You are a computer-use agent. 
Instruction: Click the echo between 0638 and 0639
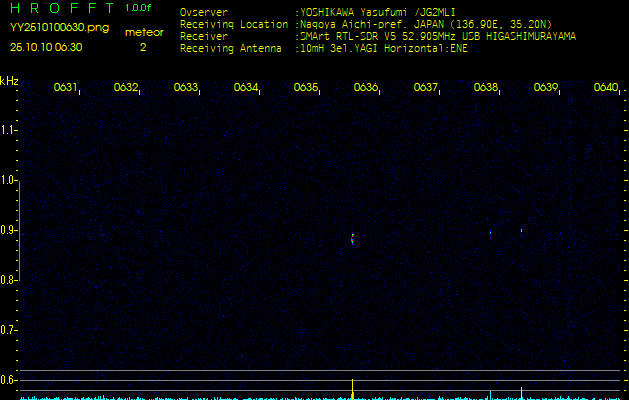point(521,231)
